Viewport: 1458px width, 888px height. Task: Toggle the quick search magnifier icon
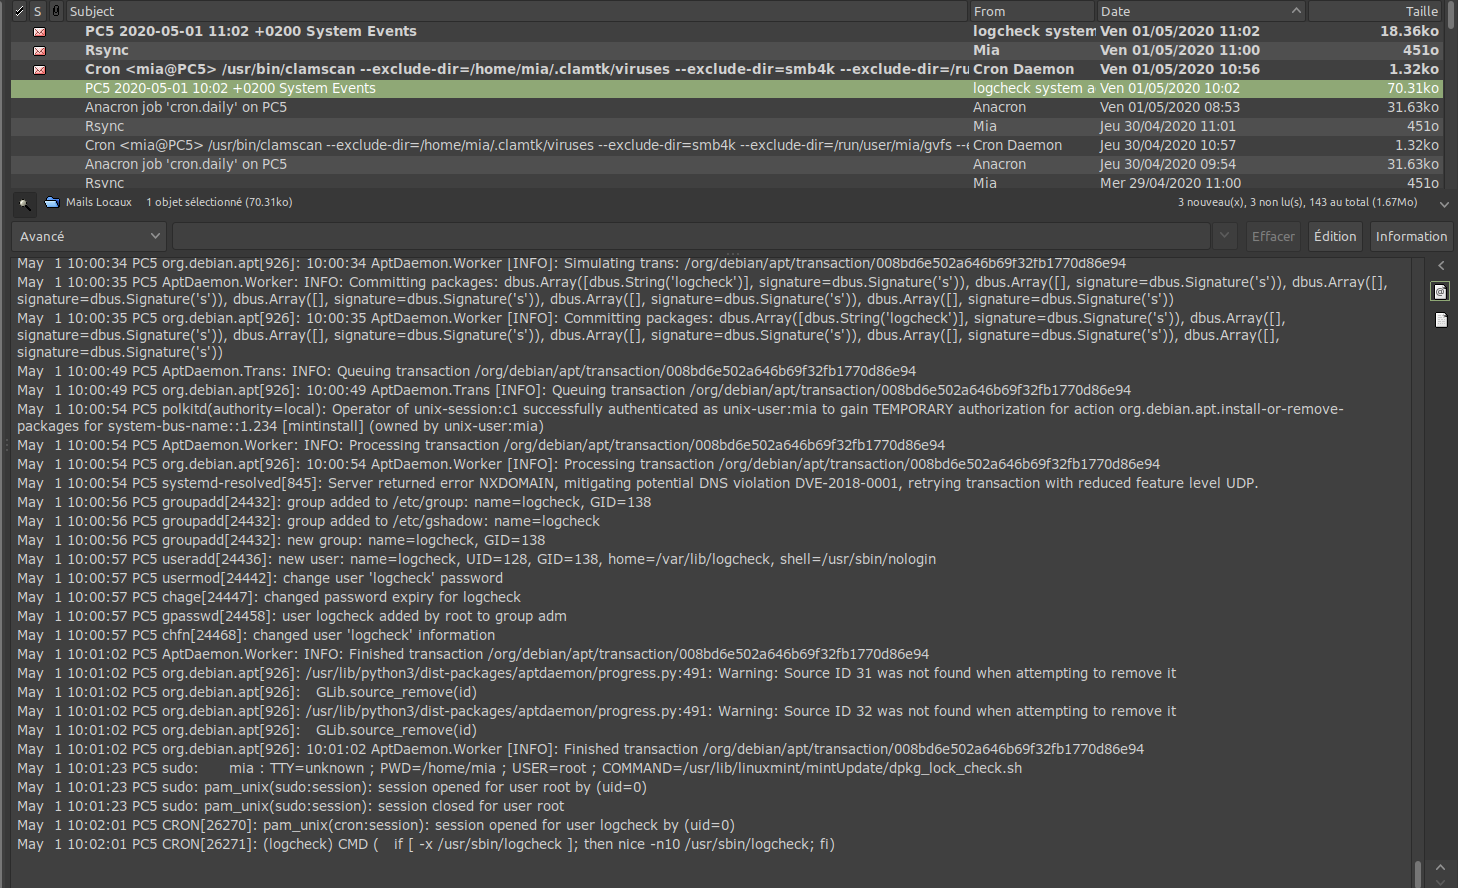click(24, 203)
